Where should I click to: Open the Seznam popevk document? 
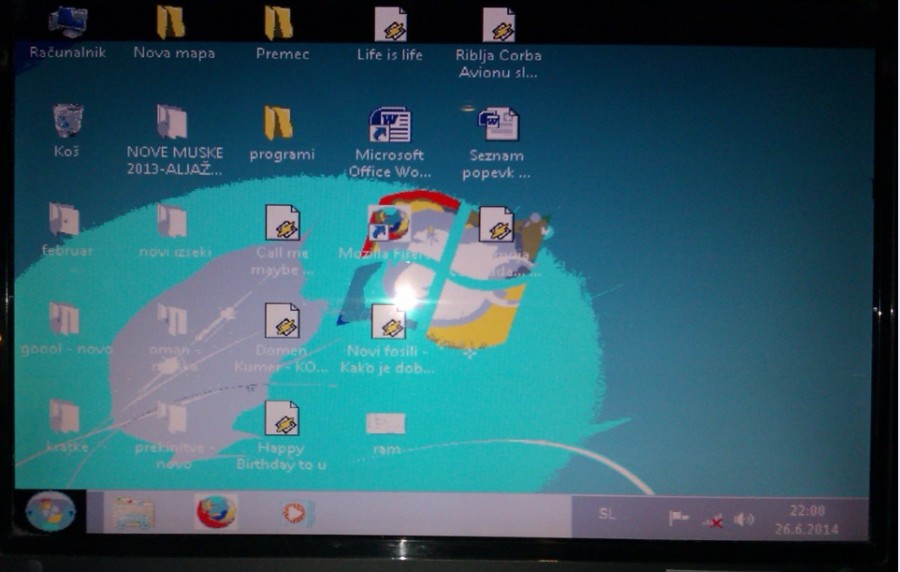tap(498, 125)
